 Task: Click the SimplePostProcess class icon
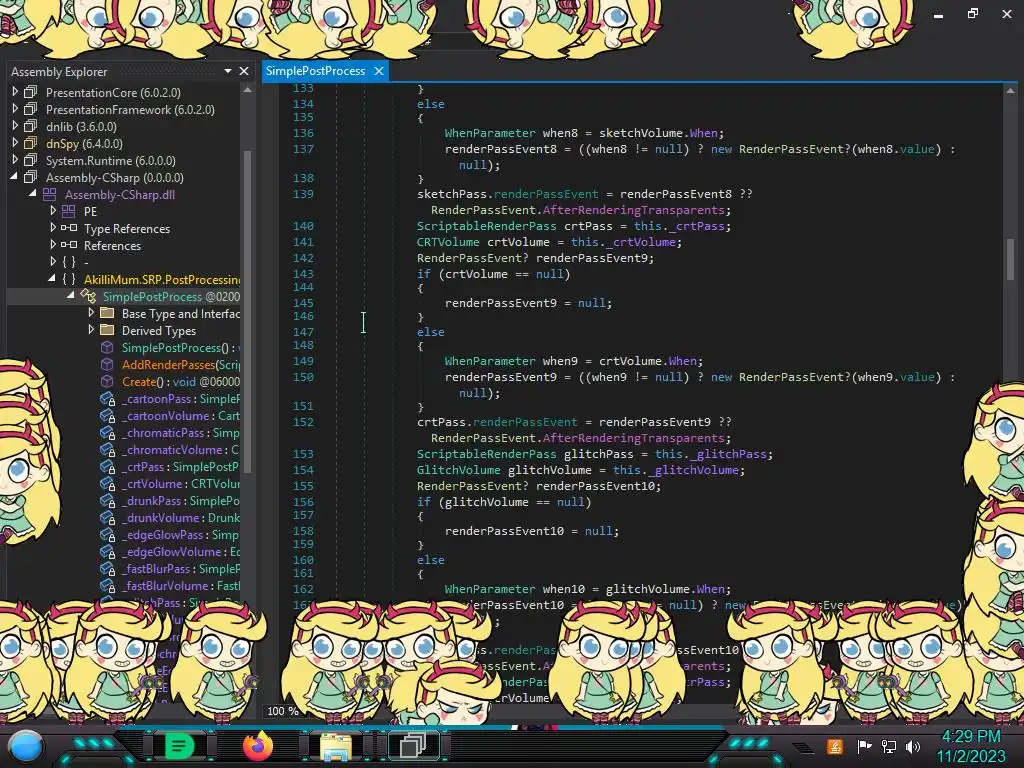click(x=88, y=296)
